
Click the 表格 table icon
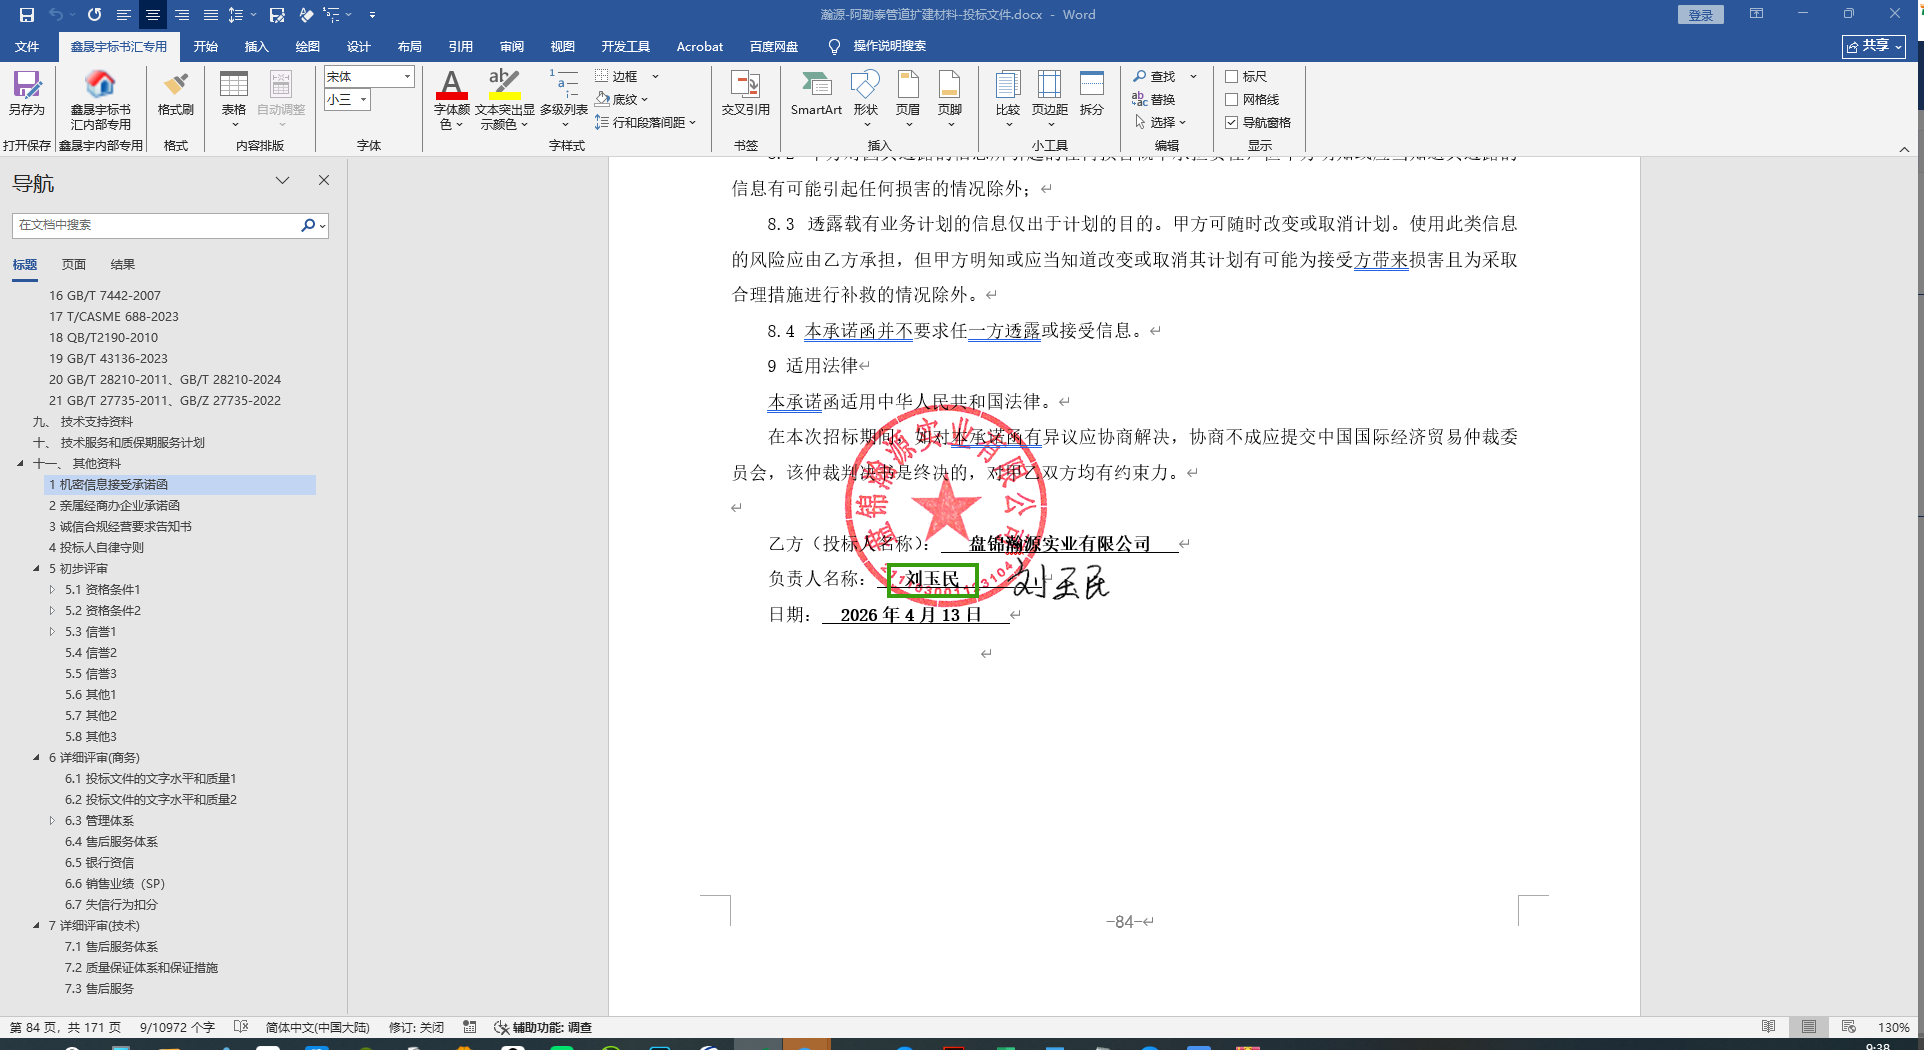point(234,98)
